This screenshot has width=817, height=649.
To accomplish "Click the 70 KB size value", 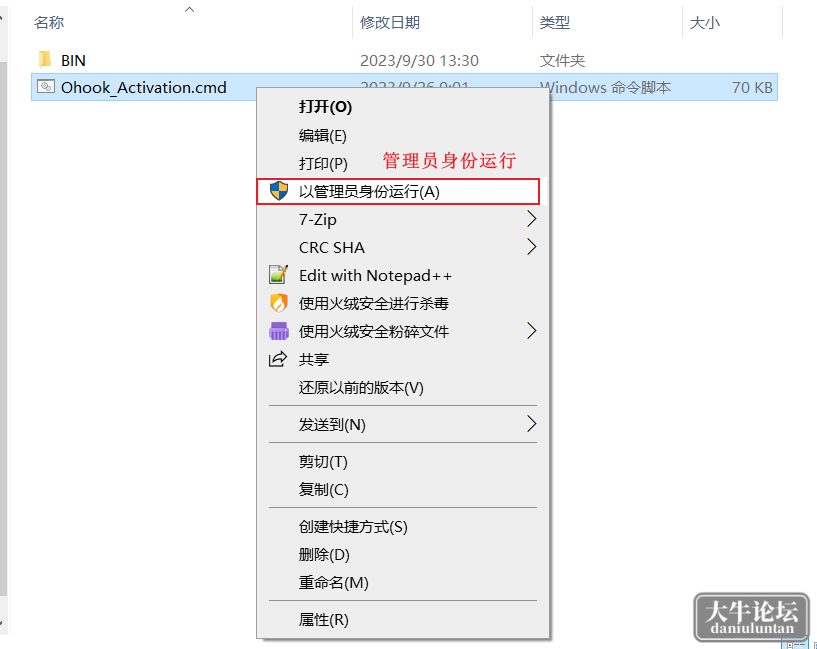I will point(752,88).
